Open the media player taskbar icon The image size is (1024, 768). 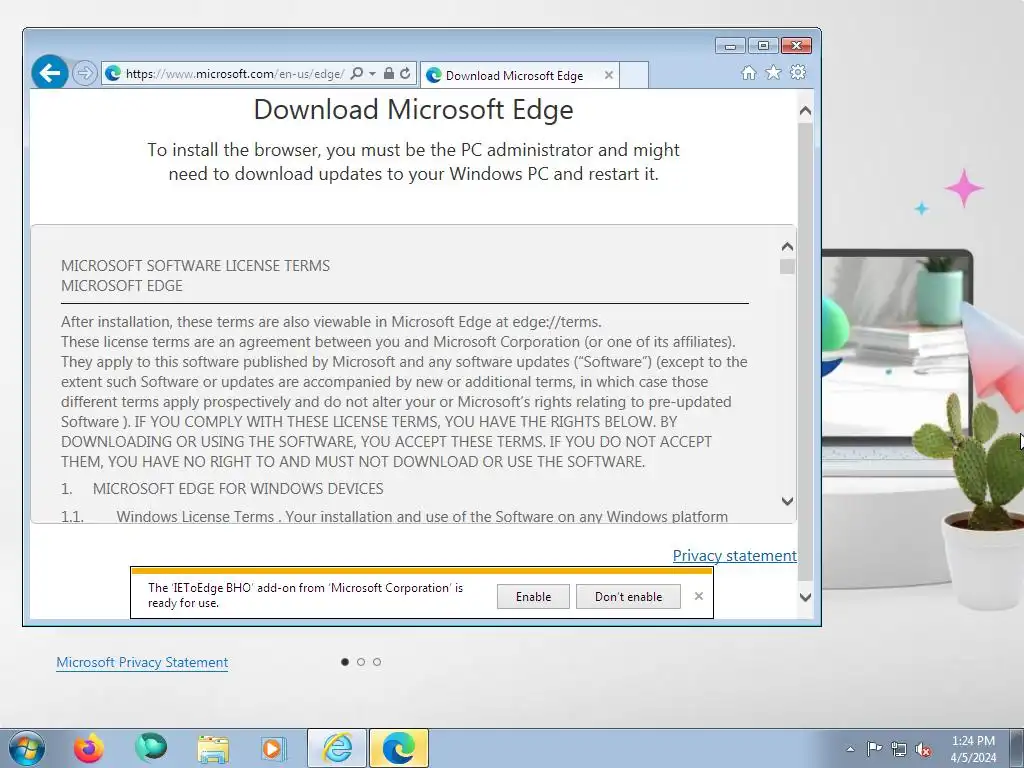pyautogui.click(x=273, y=748)
